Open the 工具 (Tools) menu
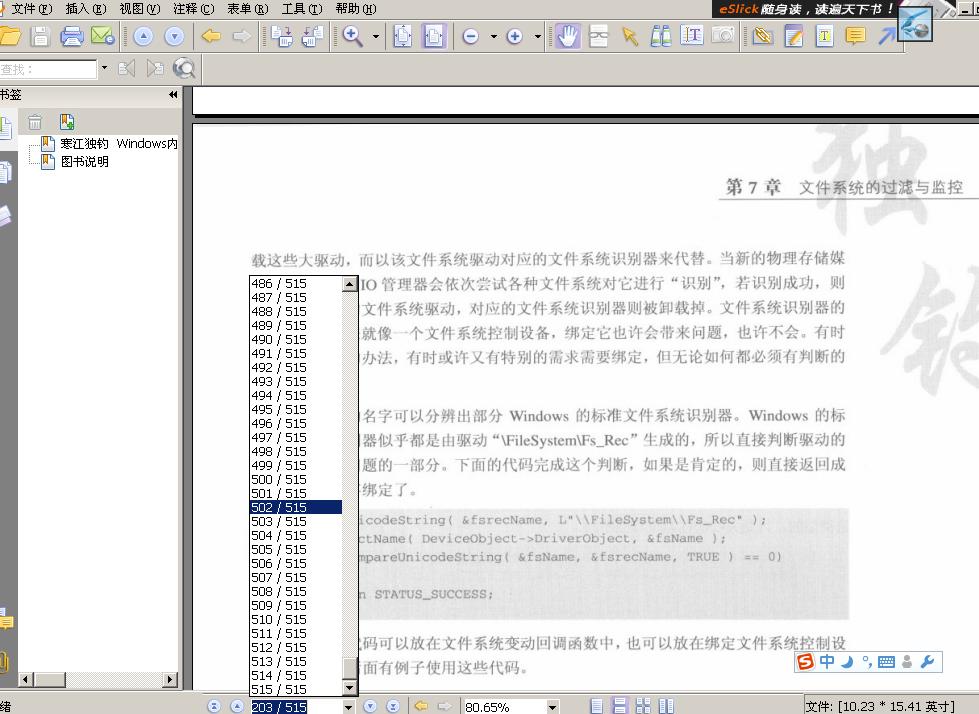Viewport: 979px width, 714px height. (x=302, y=9)
